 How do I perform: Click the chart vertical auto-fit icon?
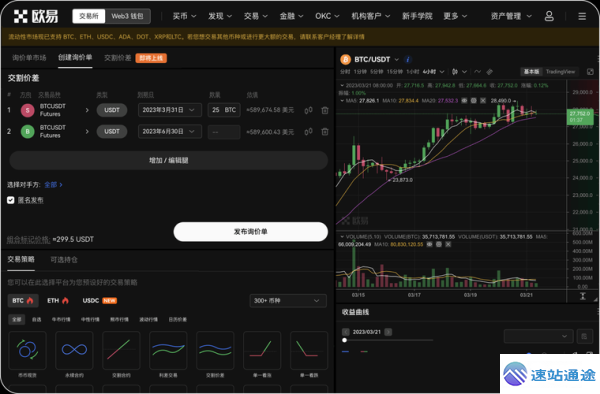(583, 296)
